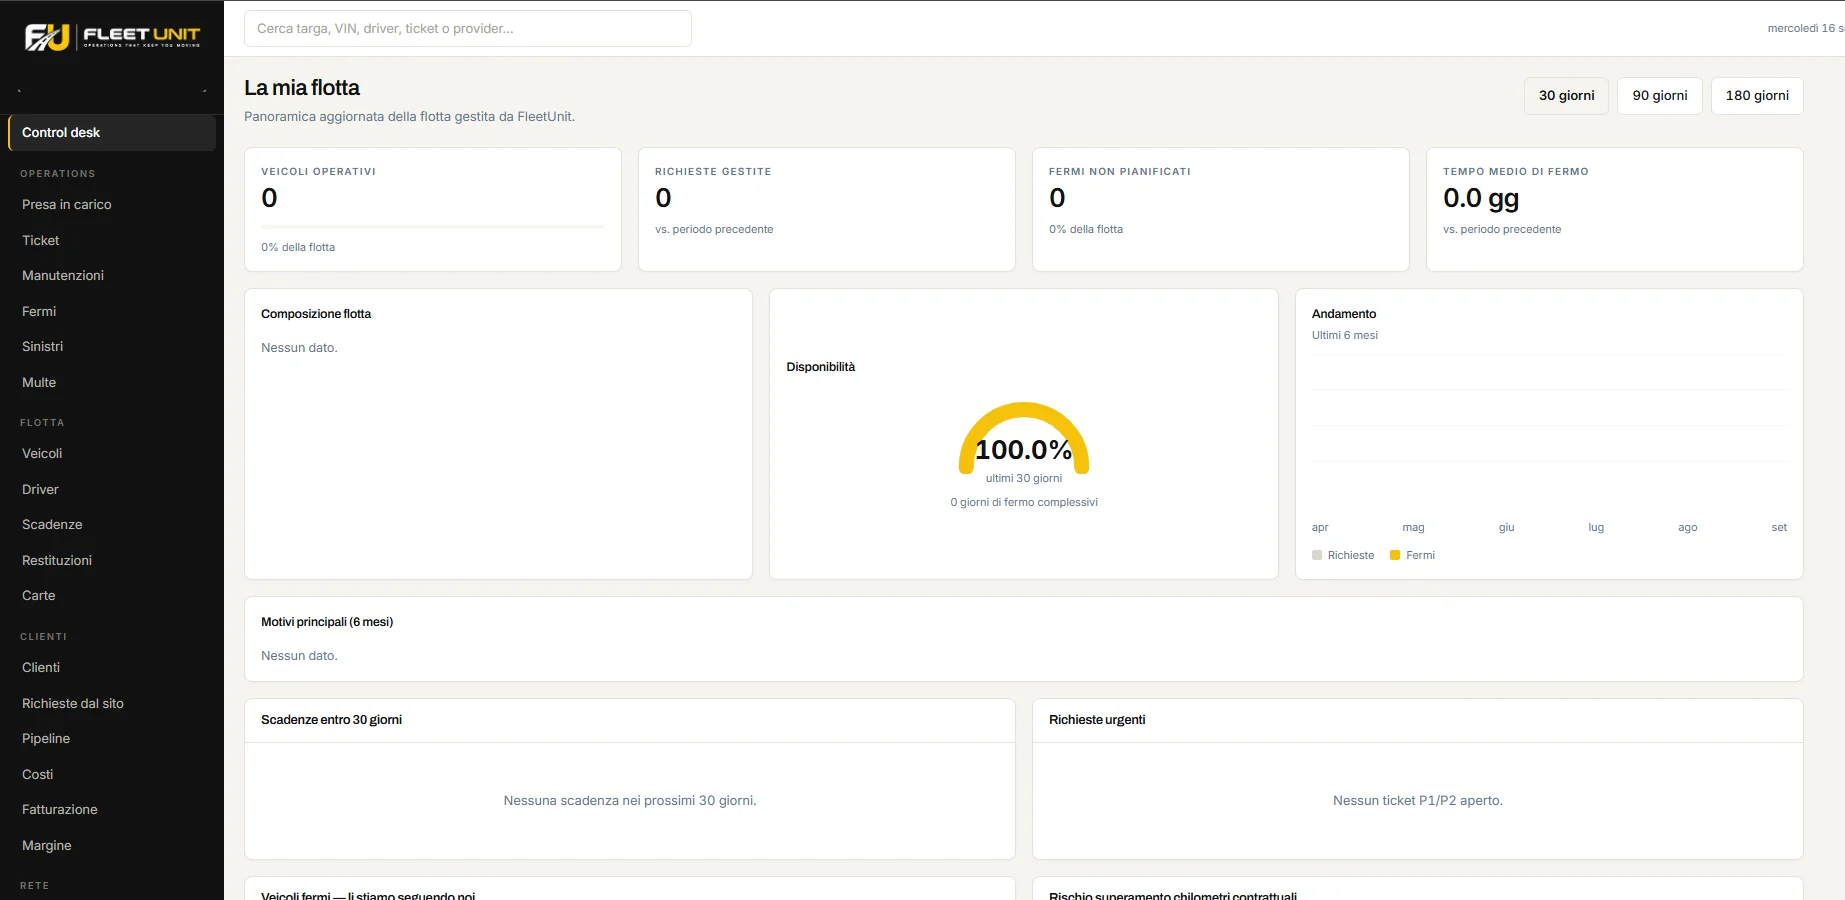Focus the search field for targa, VIN, driver

(x=468, y=28)
